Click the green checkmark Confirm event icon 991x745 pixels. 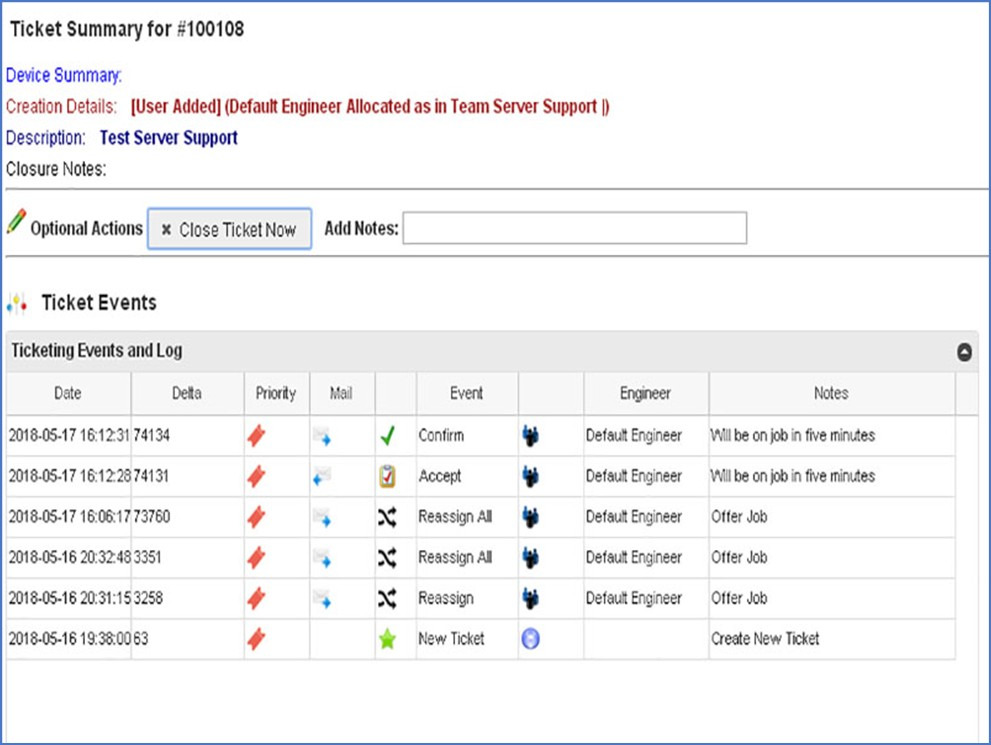387,435
